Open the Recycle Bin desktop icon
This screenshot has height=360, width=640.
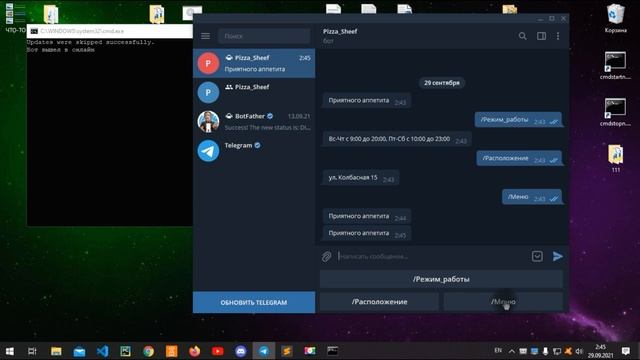(x=615, y=18)
